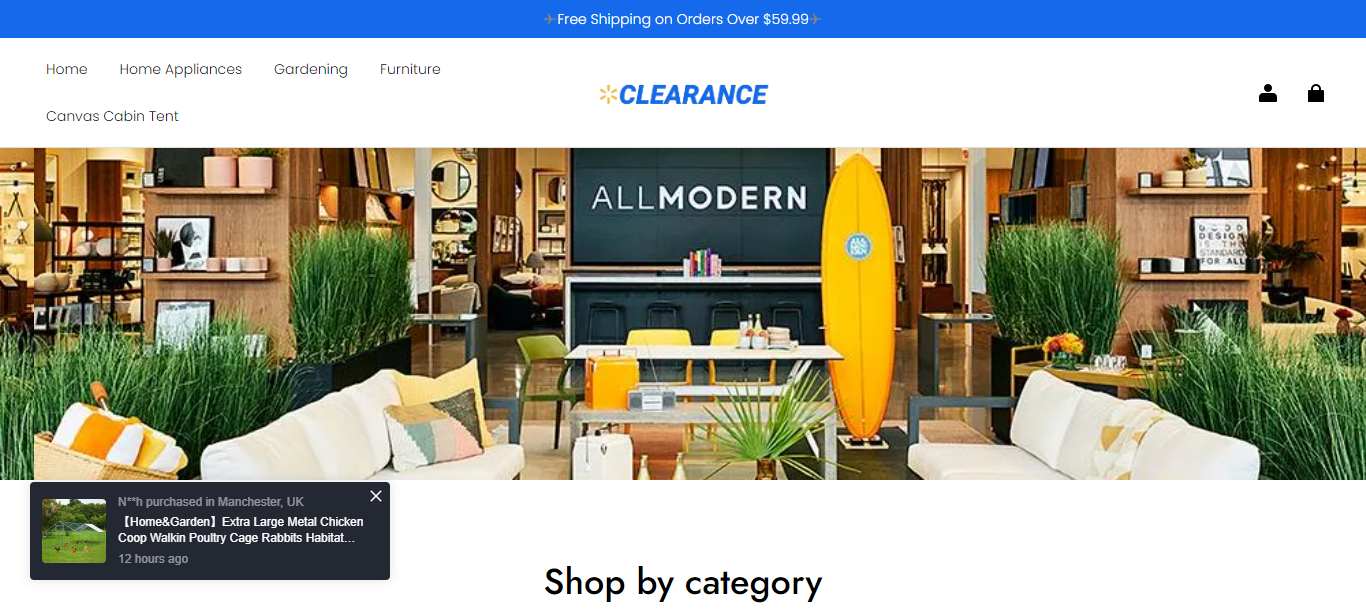This screenshot has height=610, width=1366.
Task: Click the Clearance logo sunburst icon
Action: (608, 95)
